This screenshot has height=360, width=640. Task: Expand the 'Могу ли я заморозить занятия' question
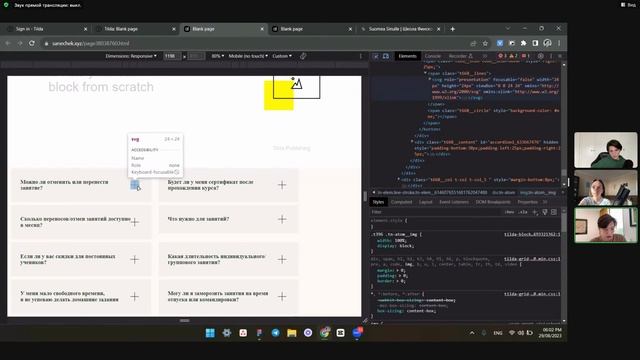pyautogui.click(x=282, y=296)
